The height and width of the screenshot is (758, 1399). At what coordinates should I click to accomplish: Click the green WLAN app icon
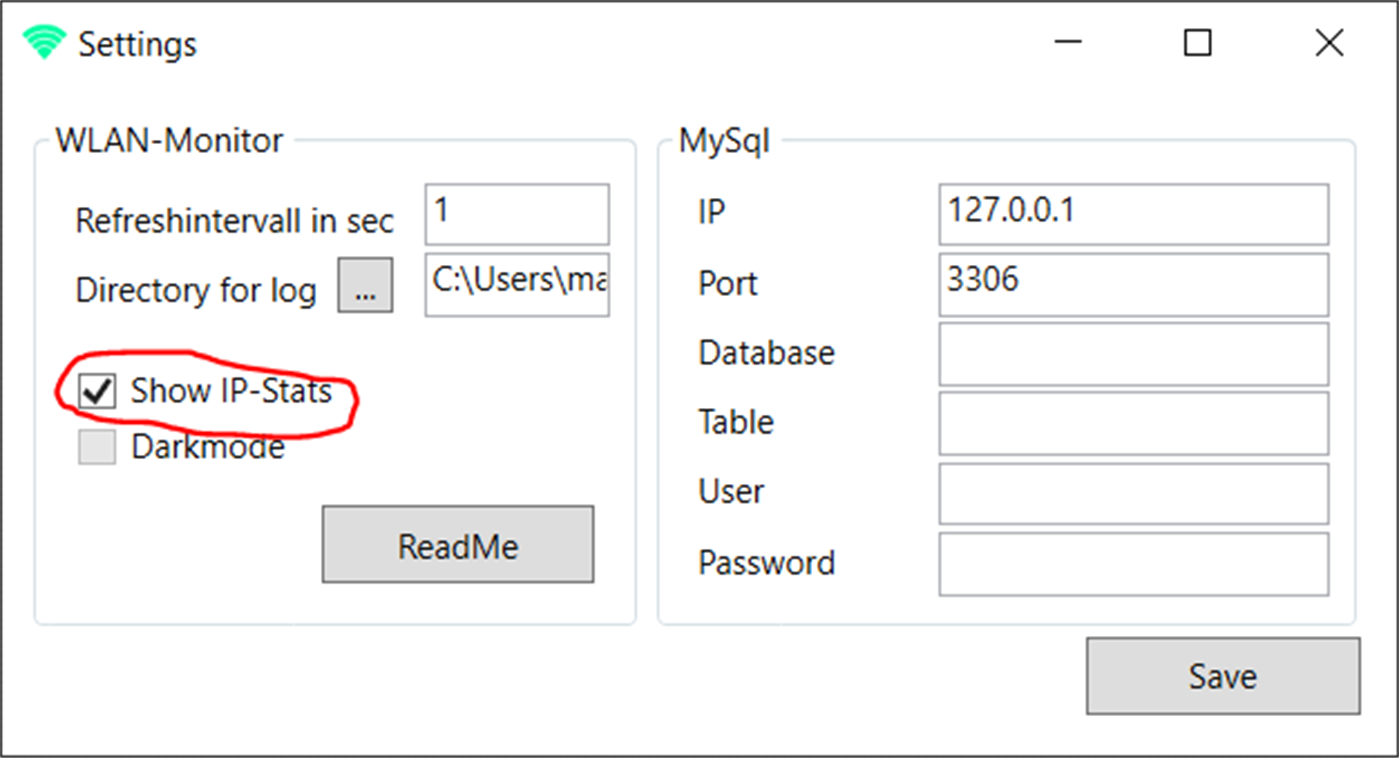(43, 43)
